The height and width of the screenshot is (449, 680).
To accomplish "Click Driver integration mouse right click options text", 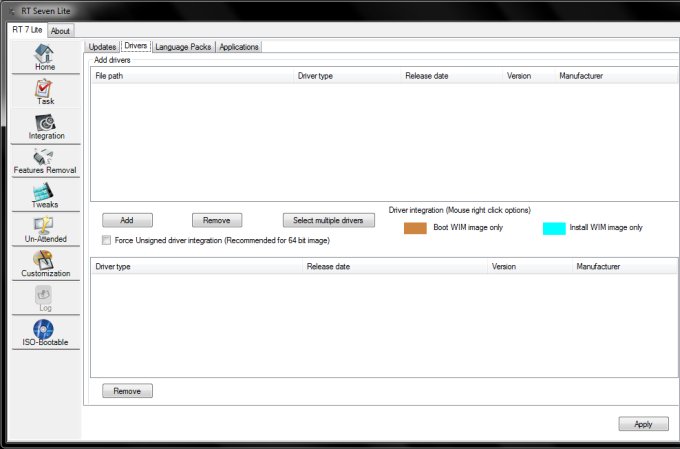I will click(460, 210).
